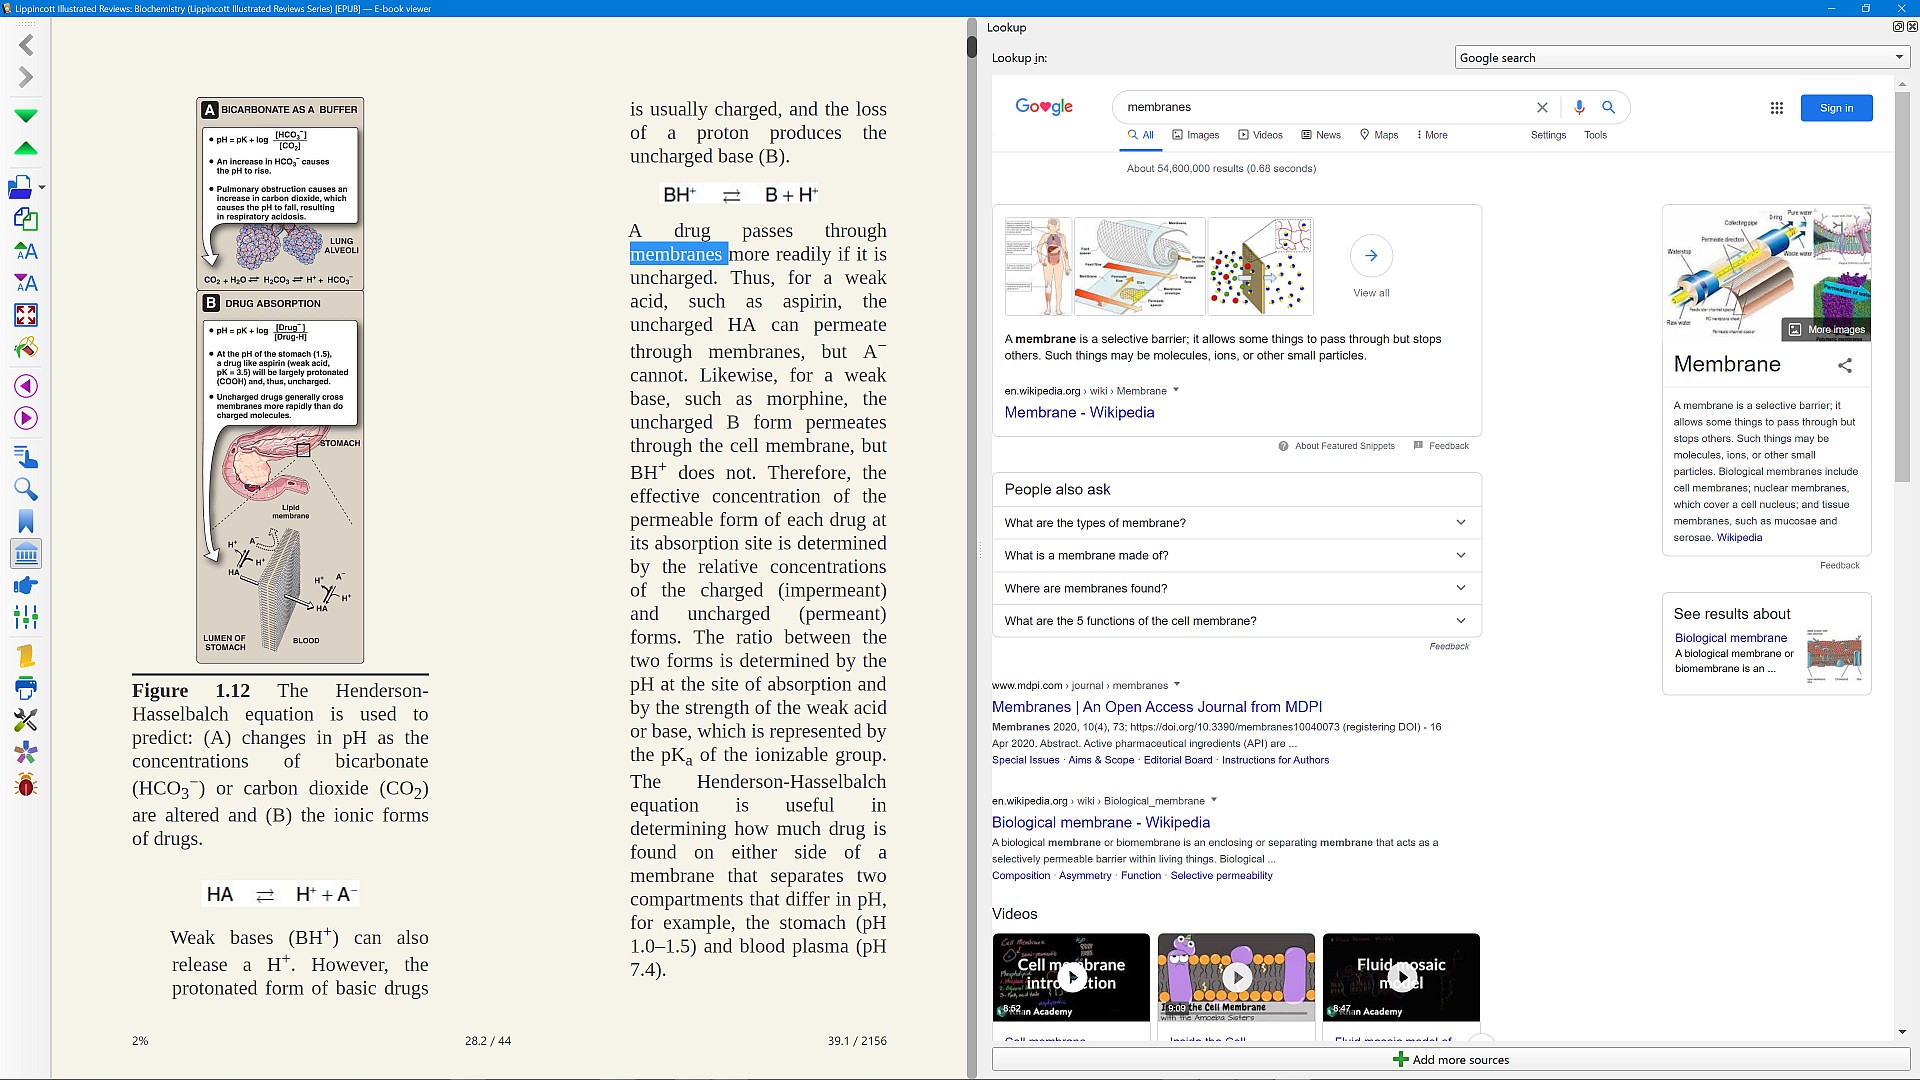Open the magnifier Search icon
Viewport: 1920px width, 1080px height.
pos(26,489)
